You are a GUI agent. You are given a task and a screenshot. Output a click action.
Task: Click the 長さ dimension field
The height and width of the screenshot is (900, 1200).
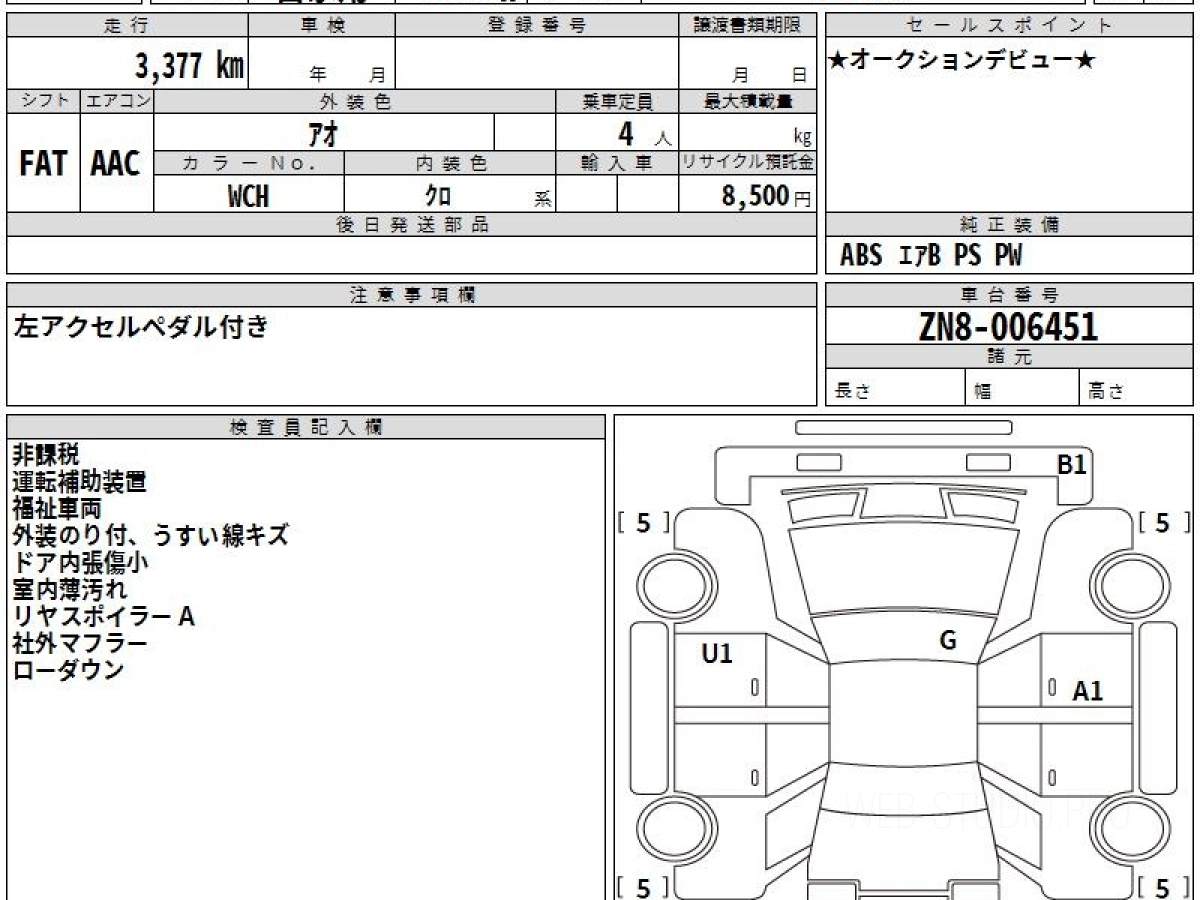[x=896, y=388]
